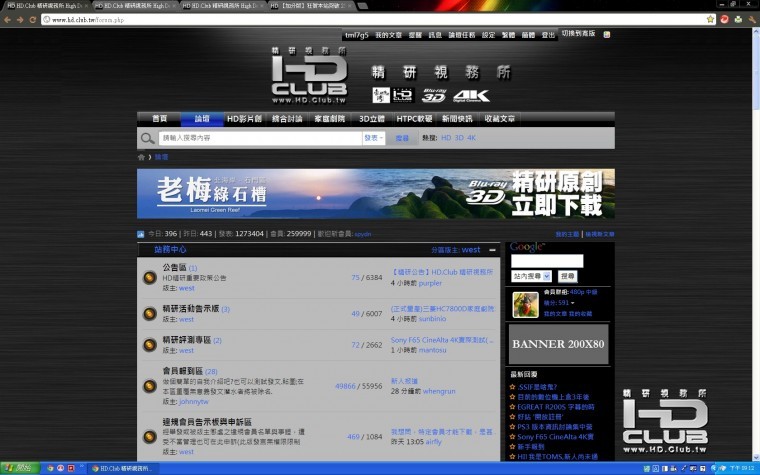The image size is (760, 475).
Task: Click the hot search keyword 4K
Action: point(471,138)
